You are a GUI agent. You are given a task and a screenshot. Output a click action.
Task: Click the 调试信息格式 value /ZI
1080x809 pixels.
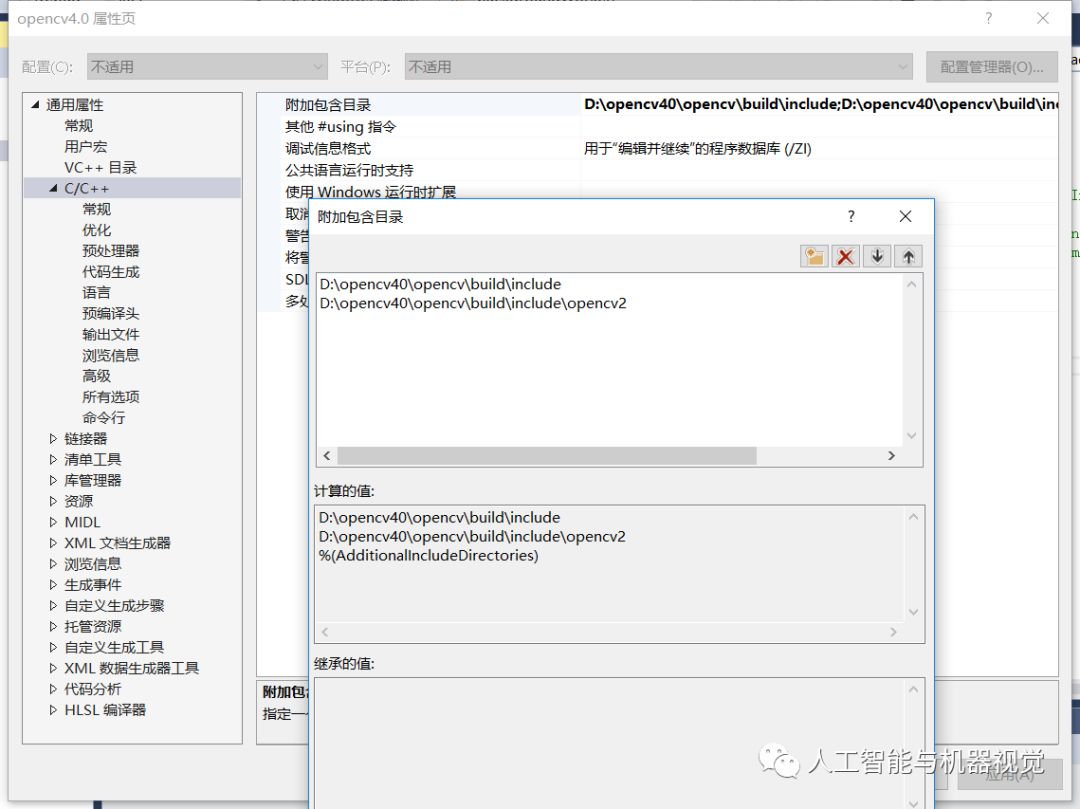click(x=698, y=149)
